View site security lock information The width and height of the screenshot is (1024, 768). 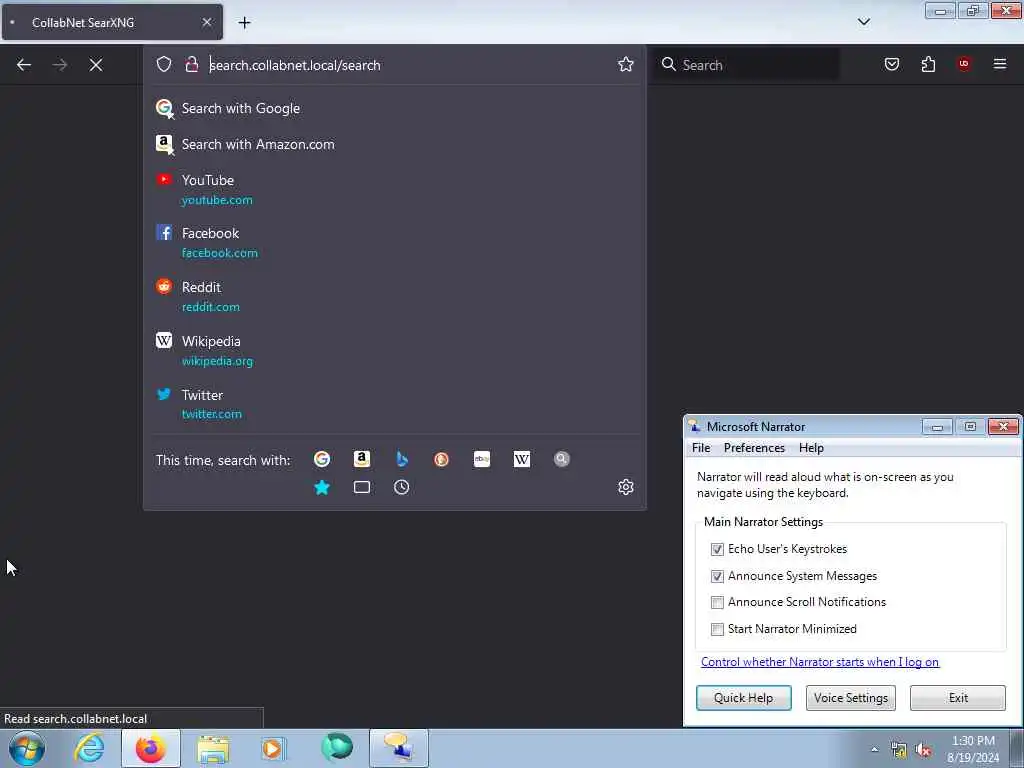[x=191, y=64]
